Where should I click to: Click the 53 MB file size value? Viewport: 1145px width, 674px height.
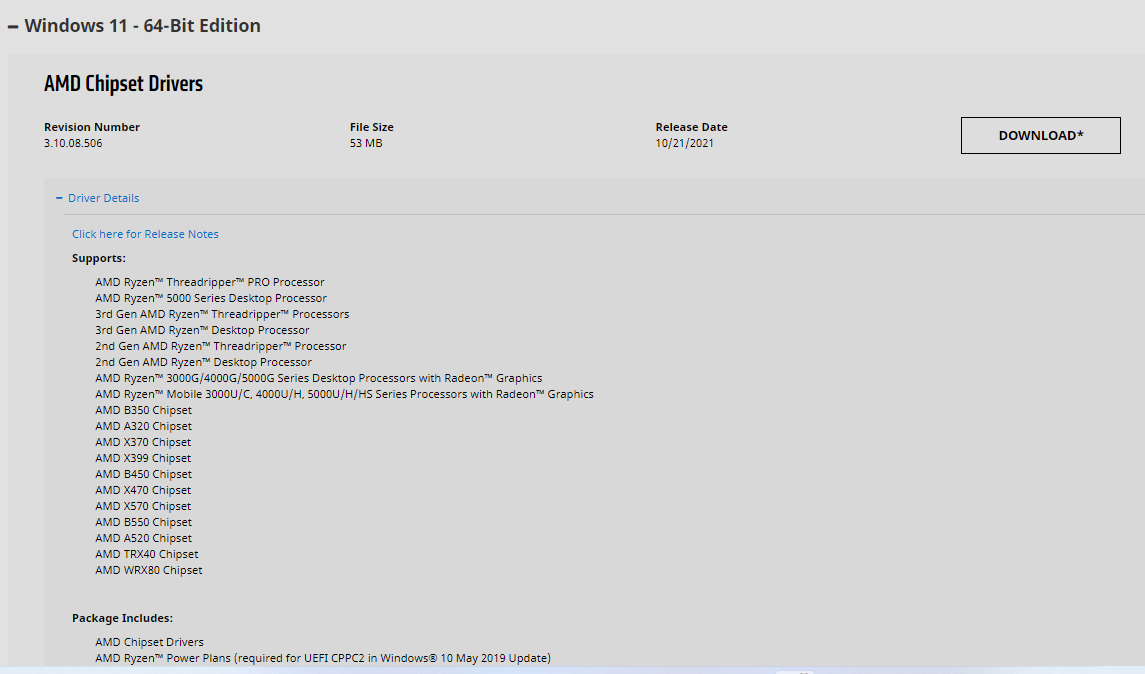pos(366,143)
